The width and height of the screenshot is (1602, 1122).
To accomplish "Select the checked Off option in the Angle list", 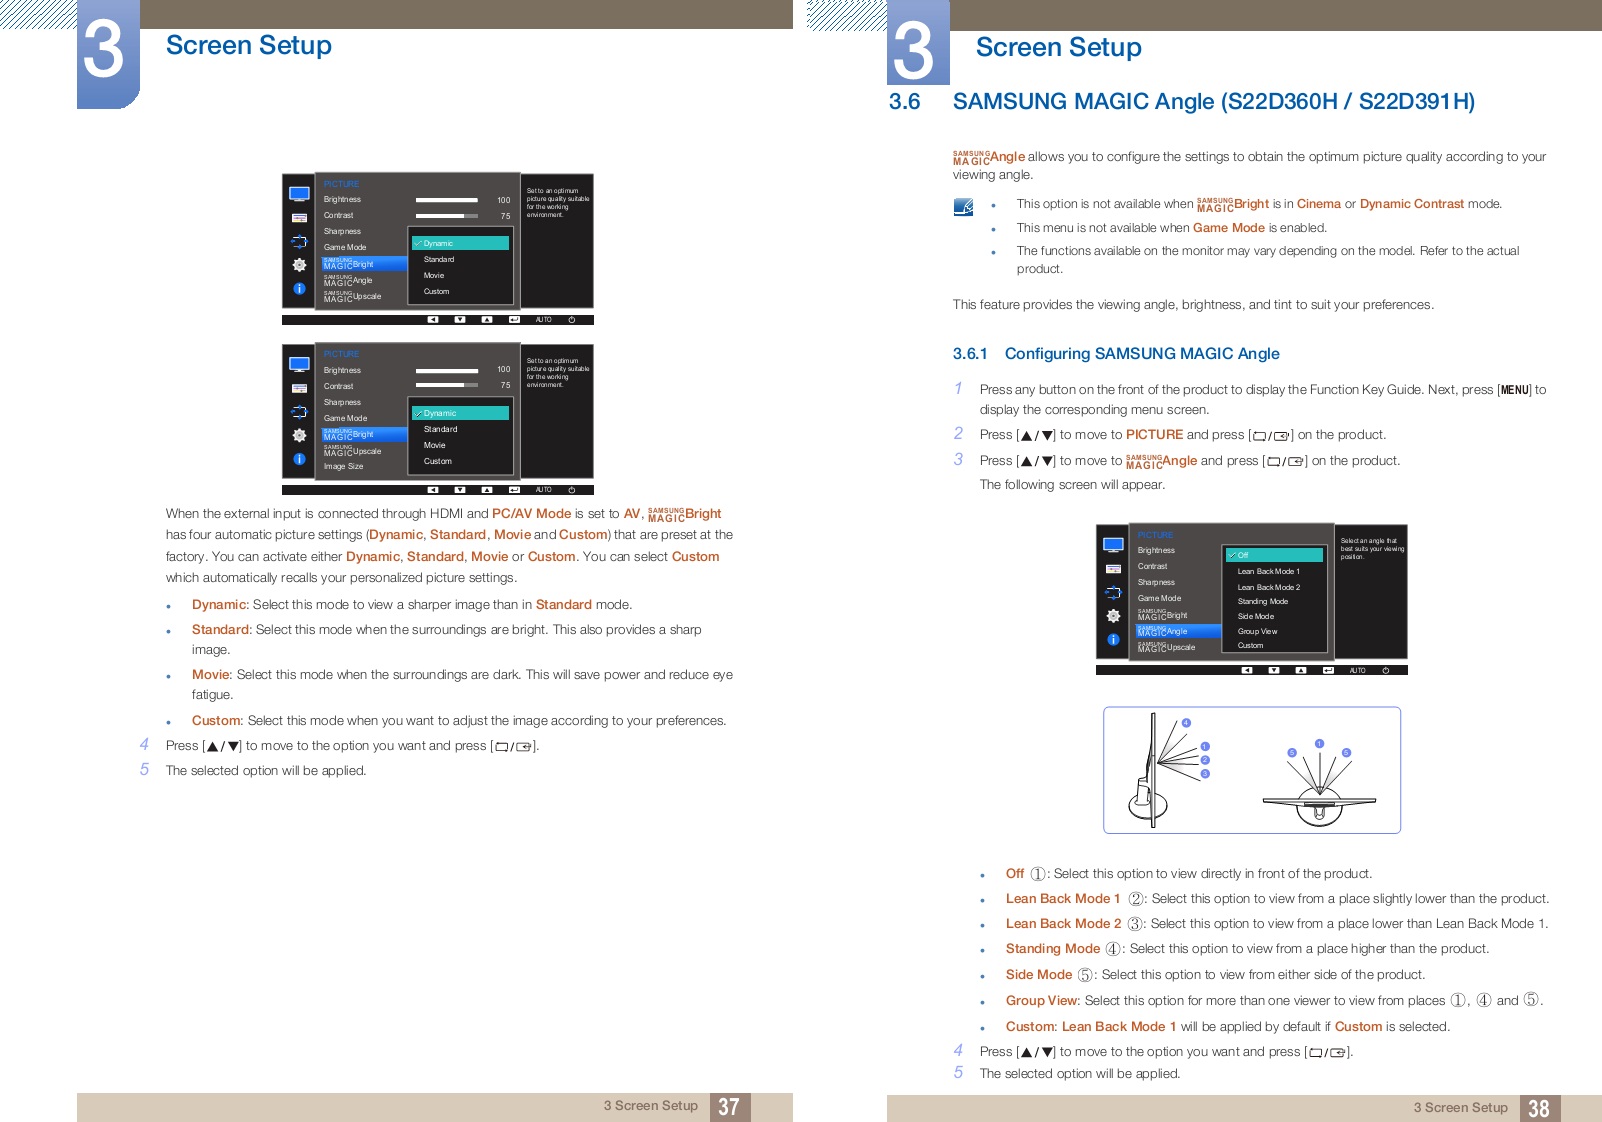I will pos(1275,555).
